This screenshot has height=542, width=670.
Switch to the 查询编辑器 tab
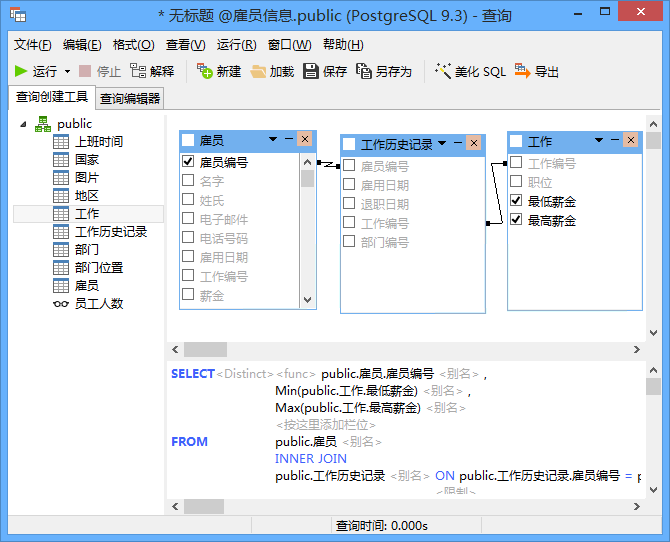click(x=130, y=98)
